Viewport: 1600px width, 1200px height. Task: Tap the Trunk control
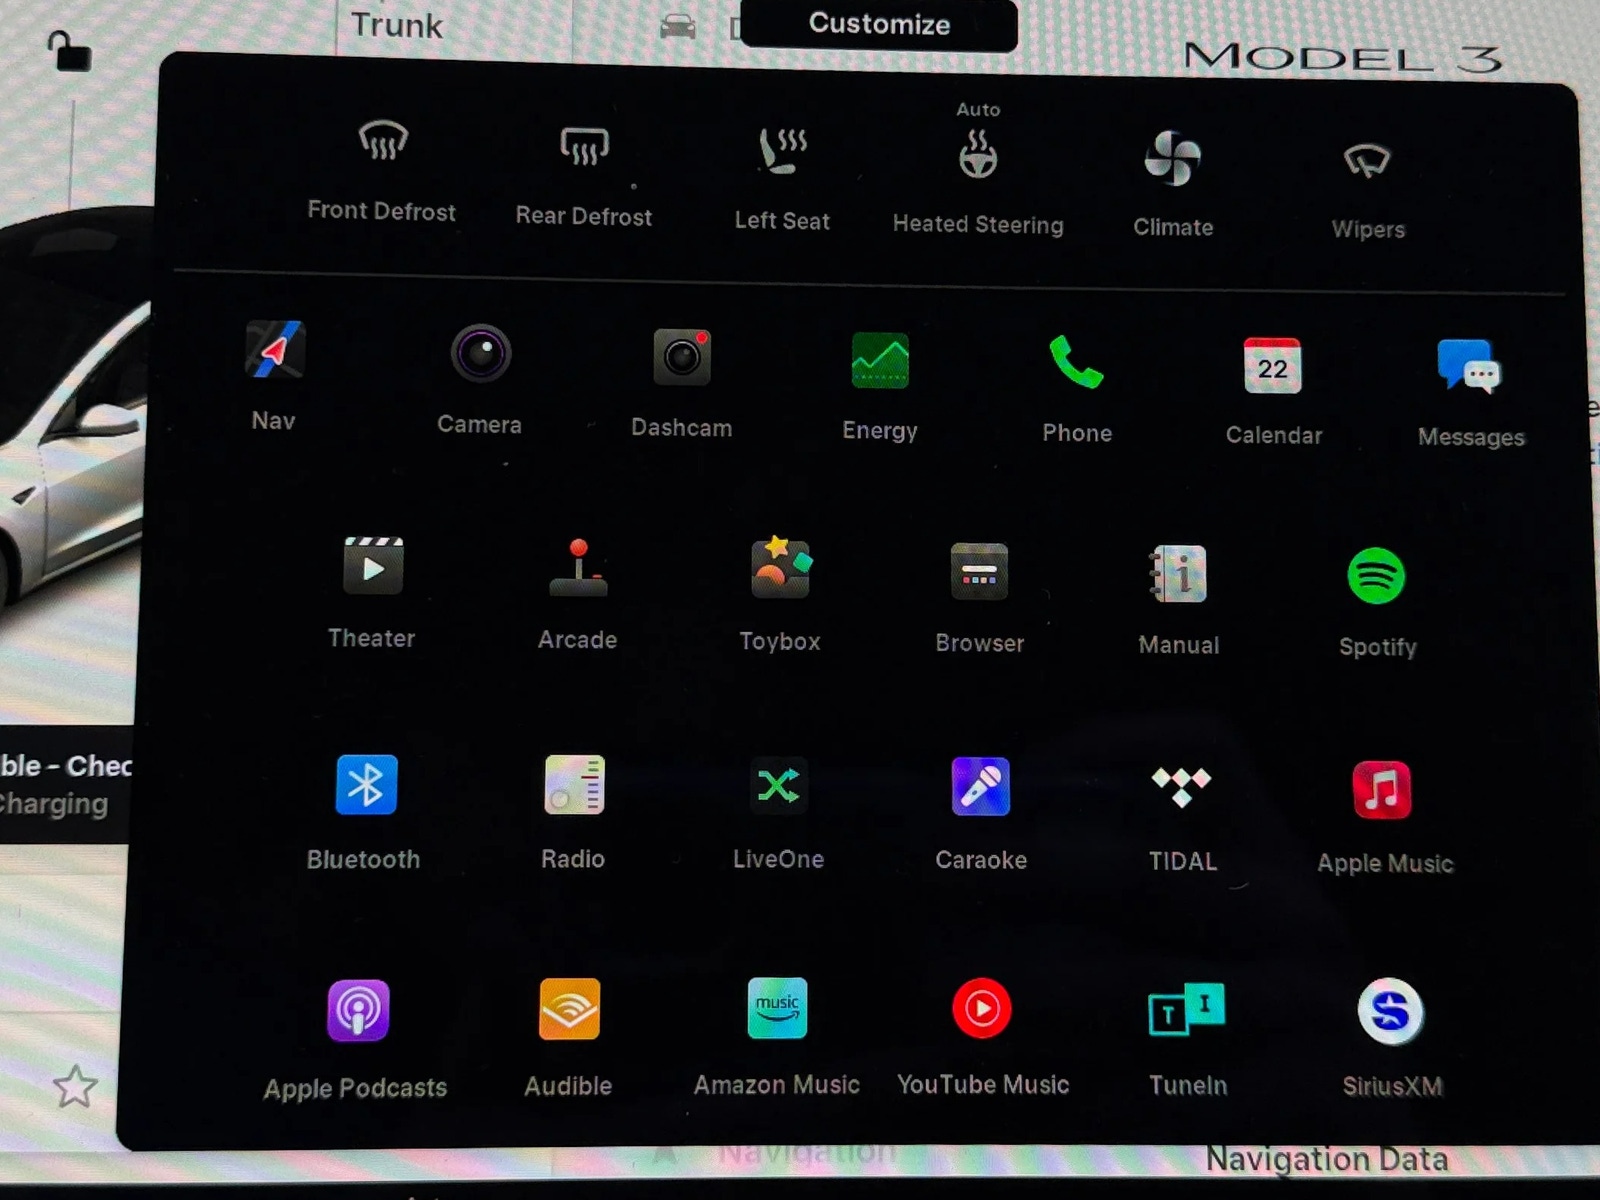(x=397, y=25)
